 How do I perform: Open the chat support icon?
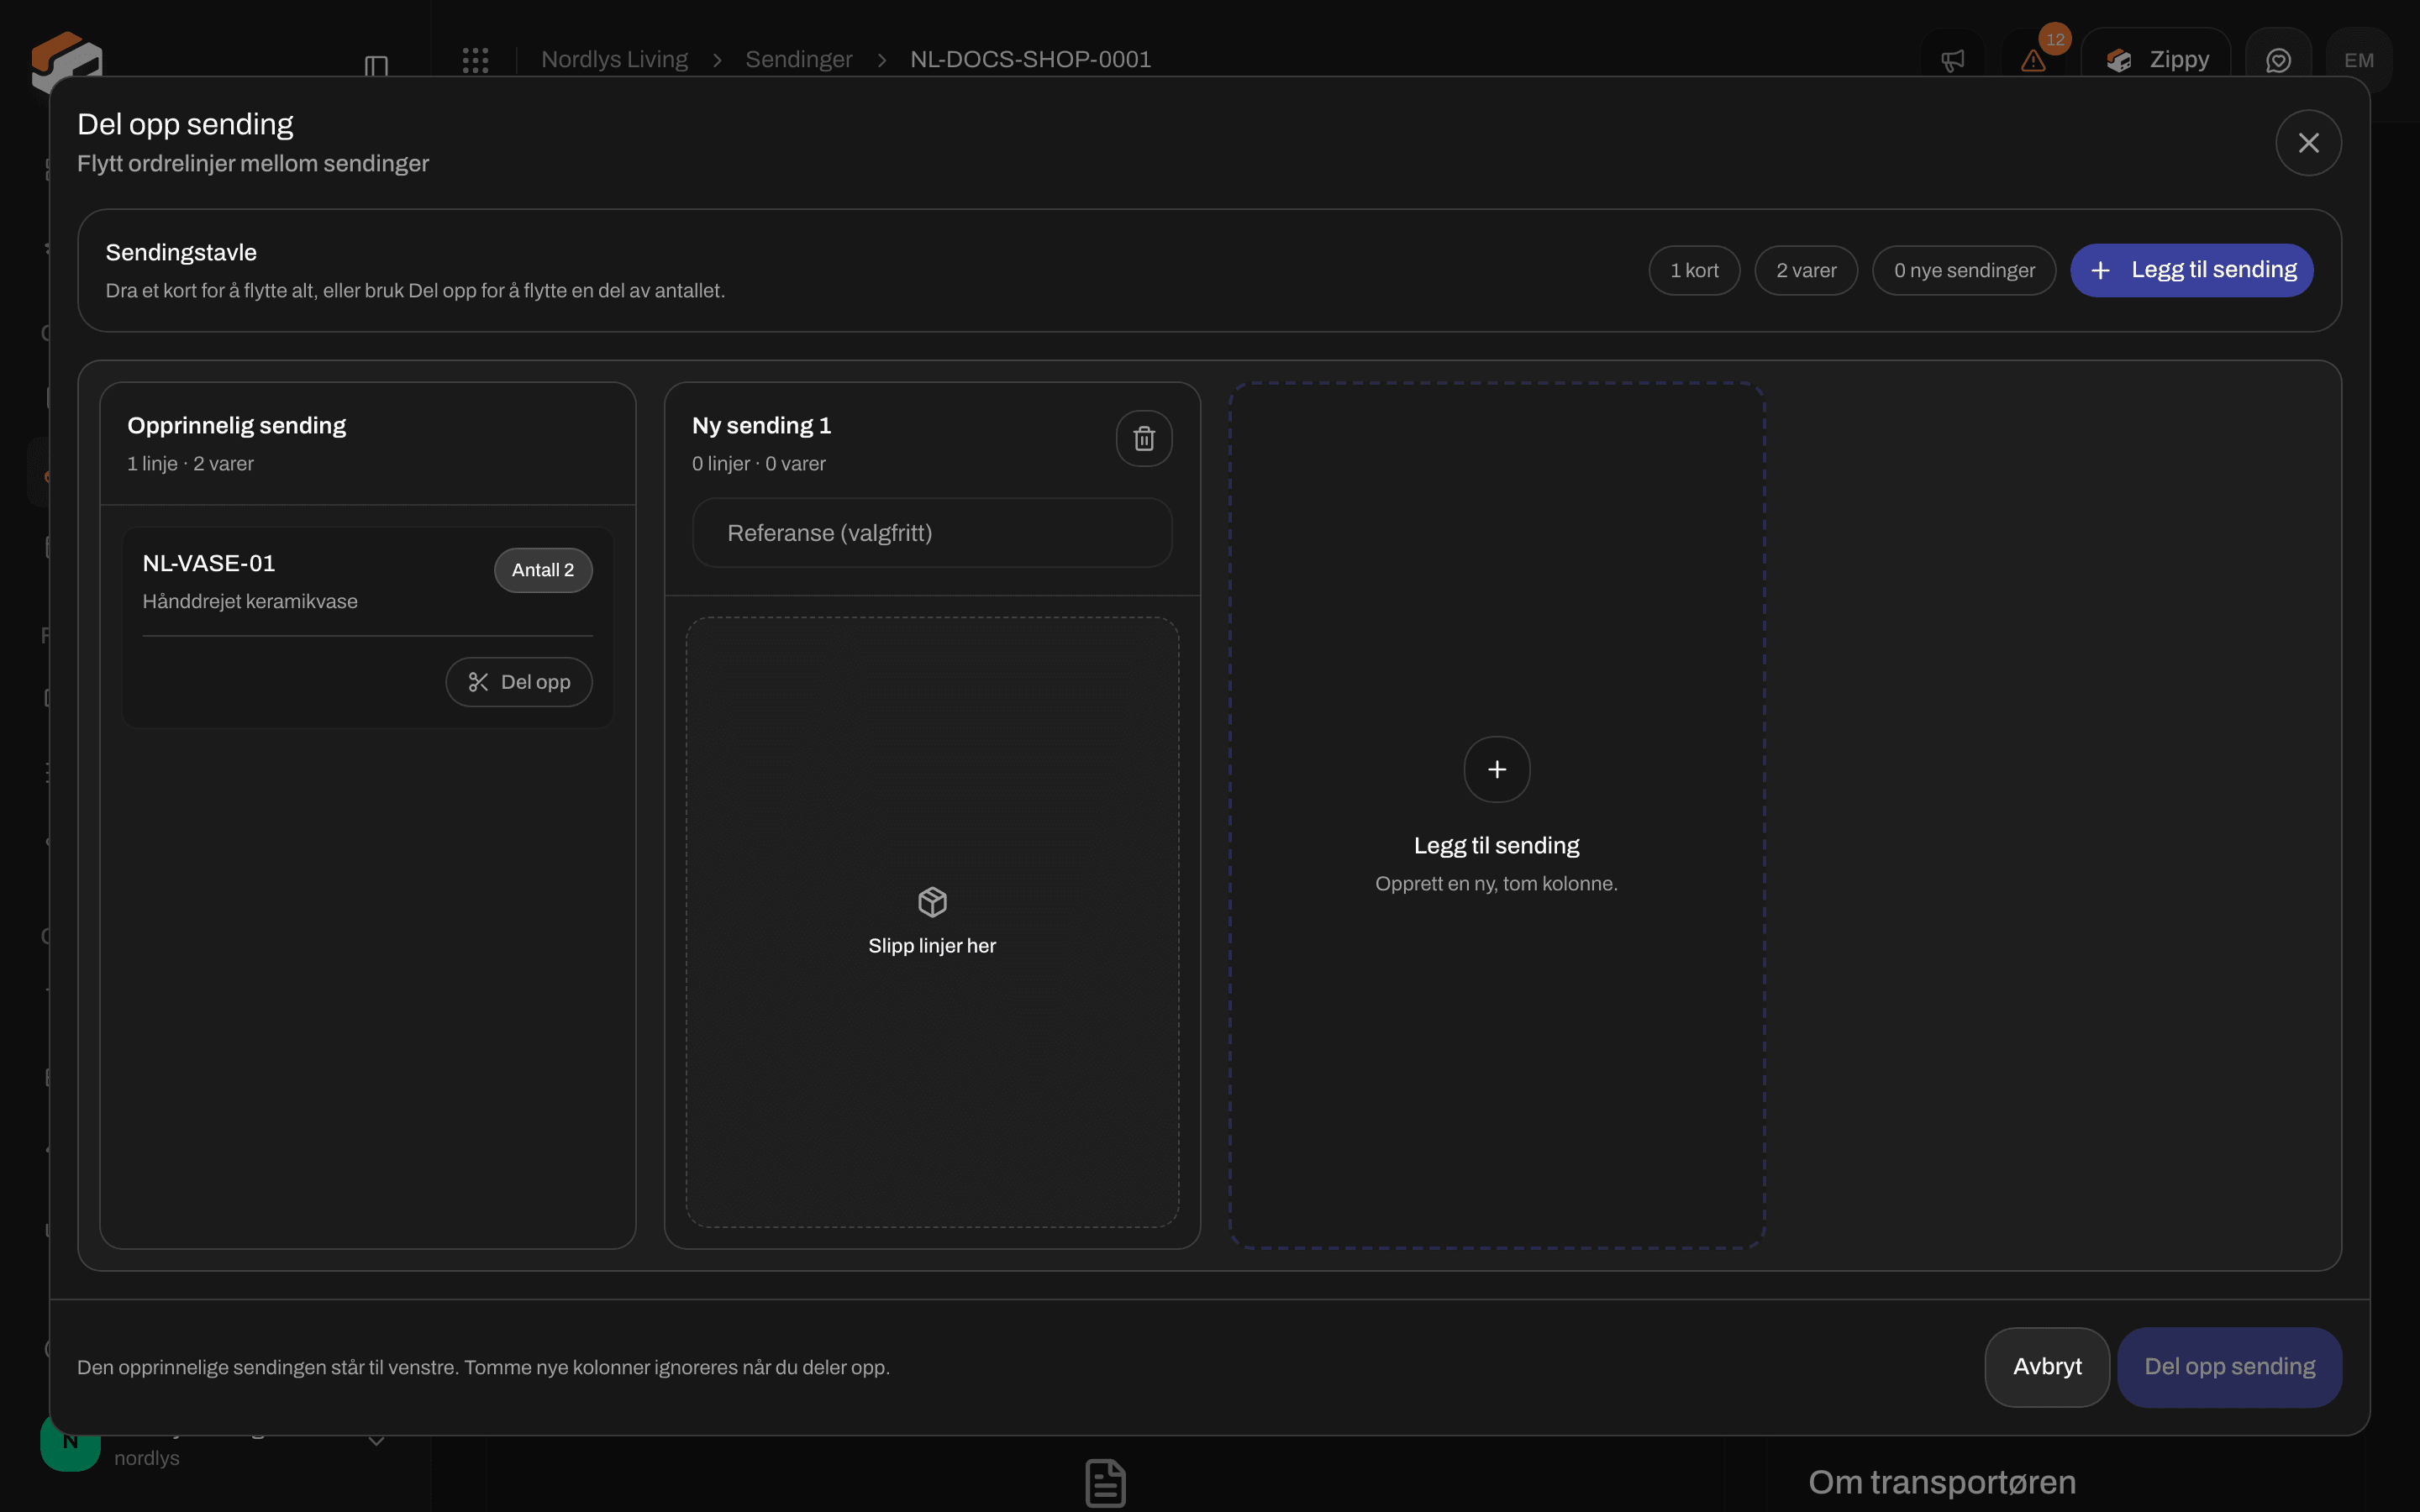coord(2278,61)
